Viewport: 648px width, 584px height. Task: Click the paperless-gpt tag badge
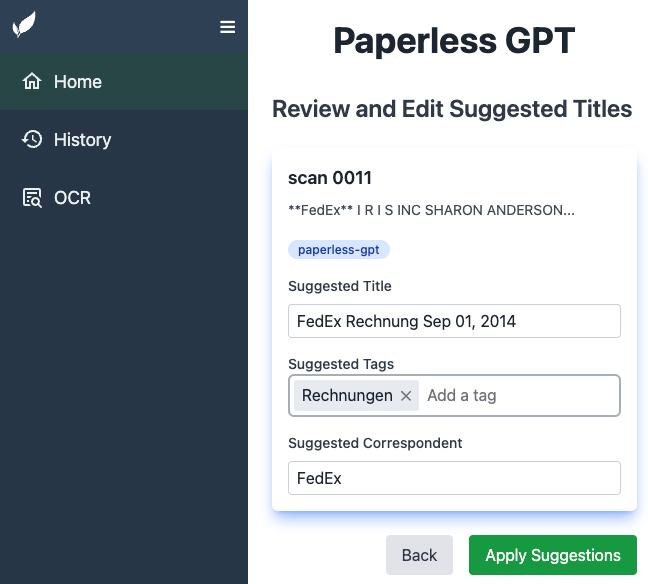[x=338, y=249]
